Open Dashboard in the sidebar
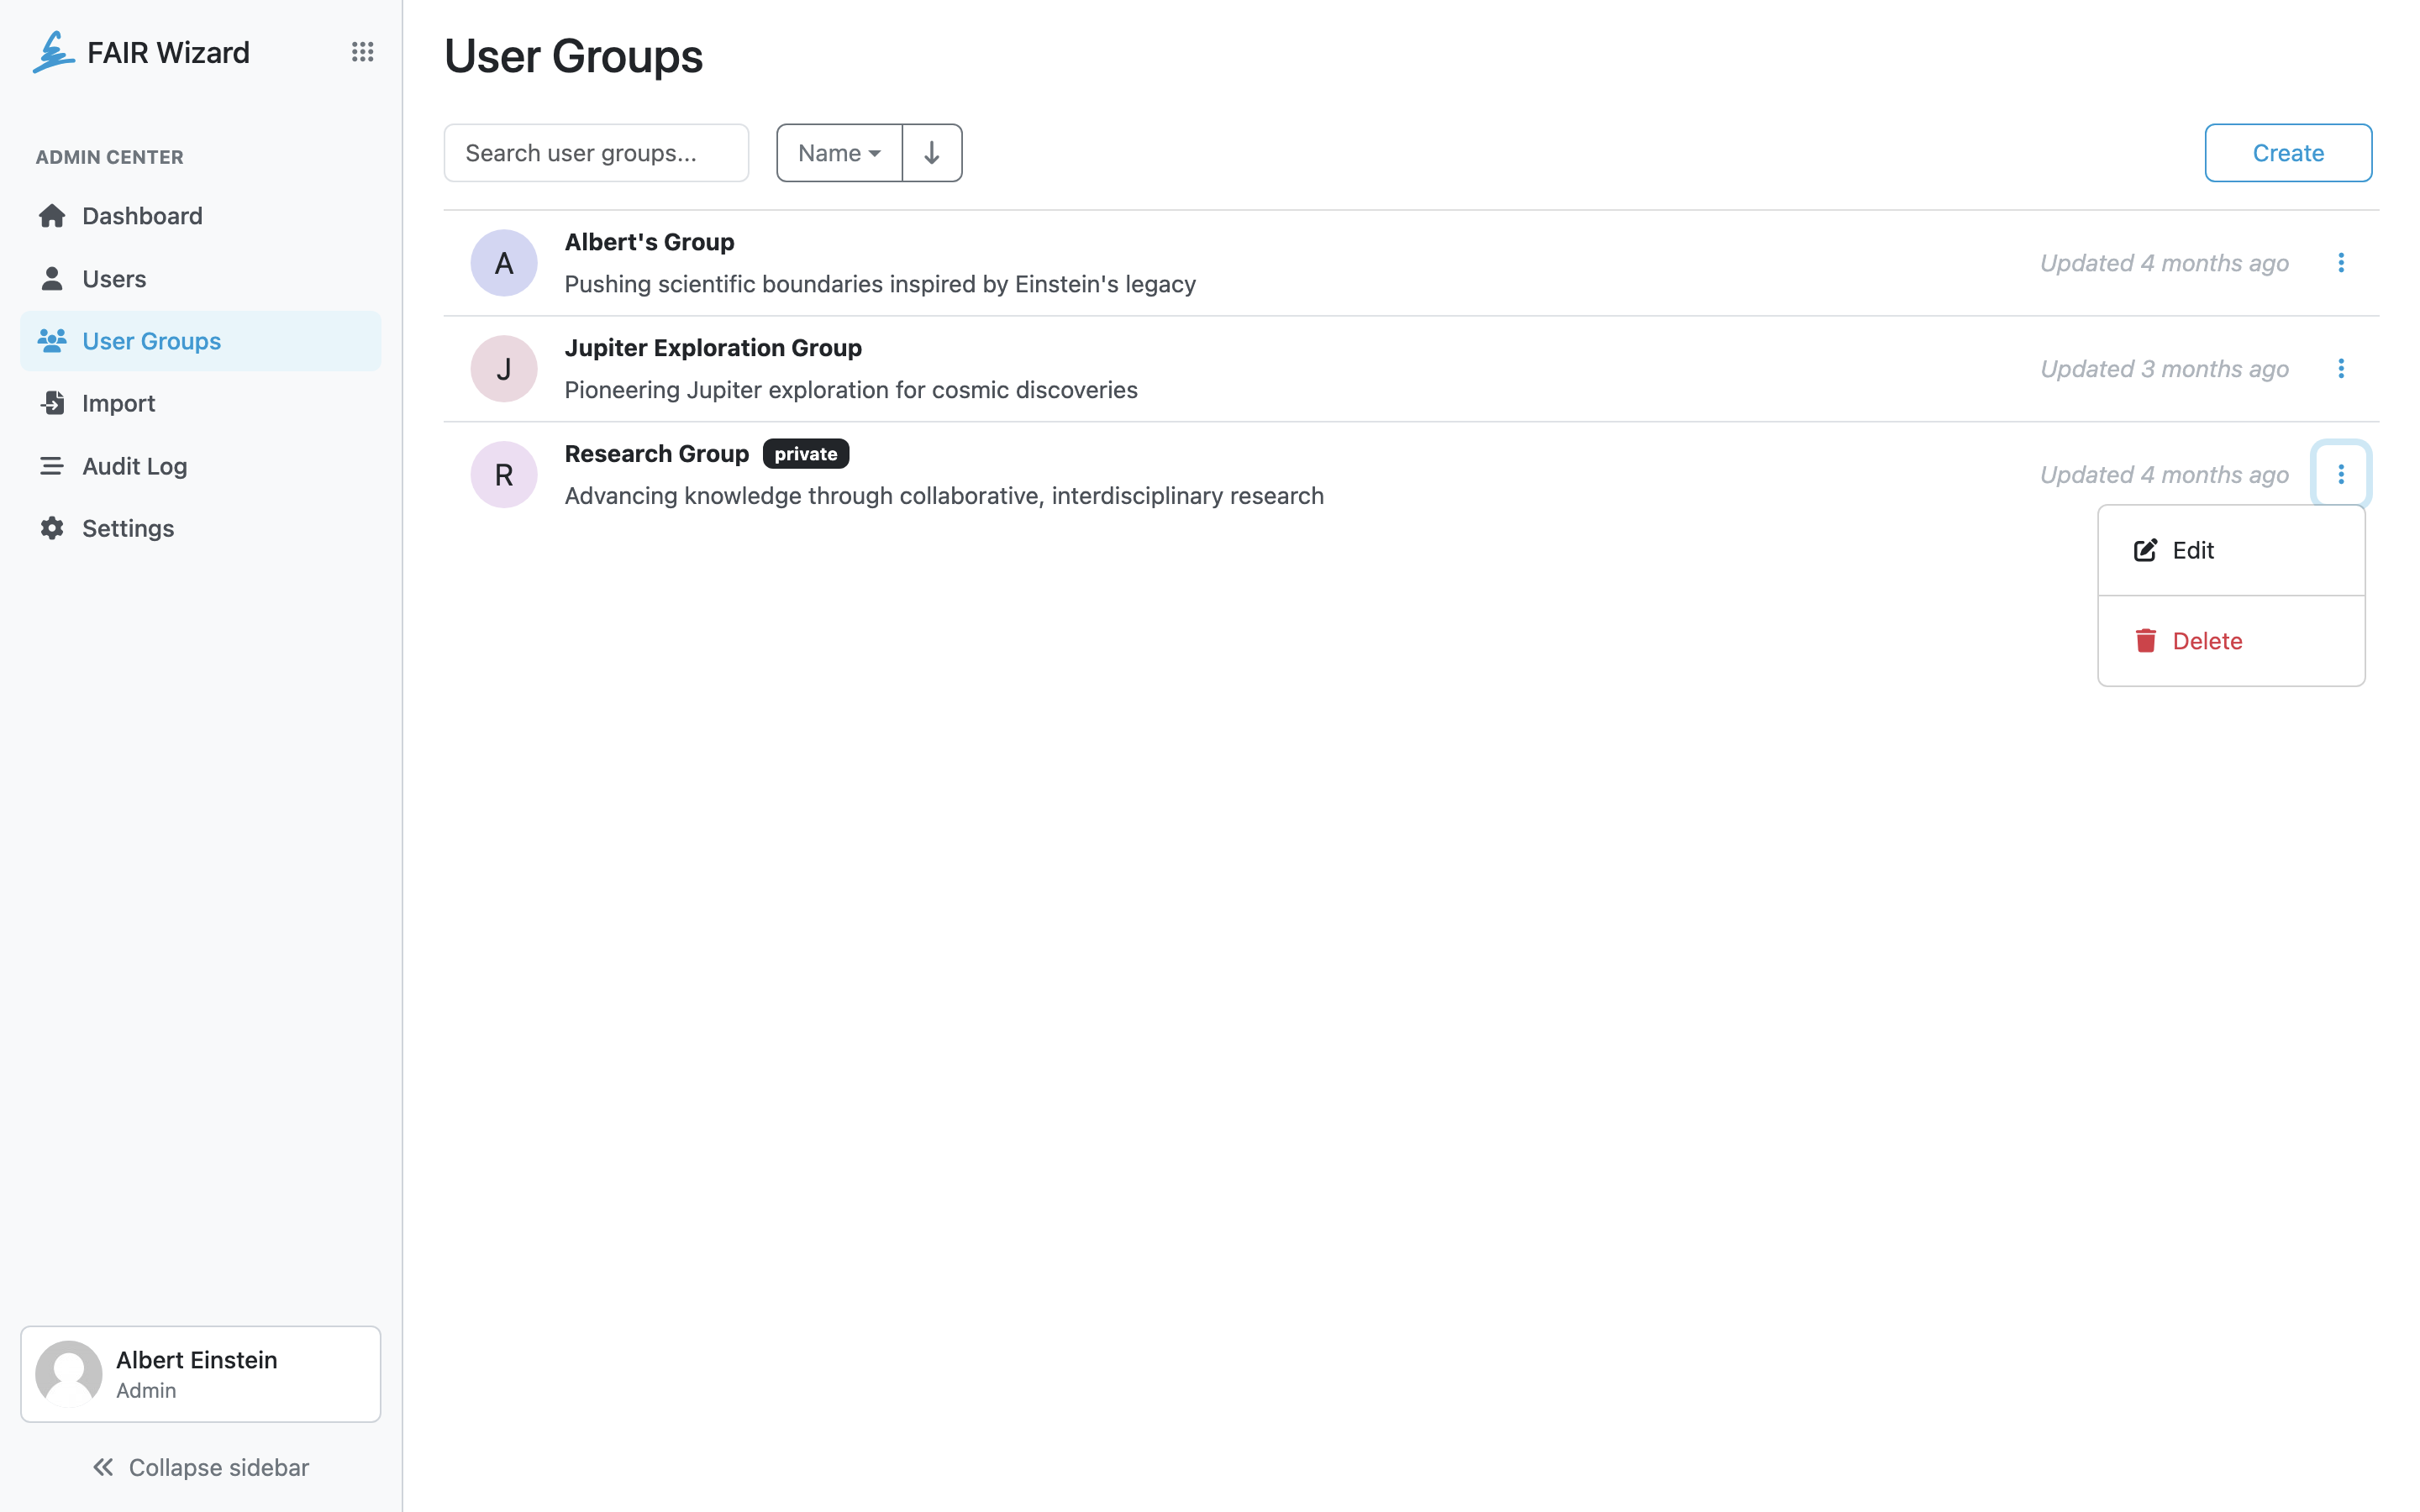This screenshot has height=1512, width=2420. point(200,216)
